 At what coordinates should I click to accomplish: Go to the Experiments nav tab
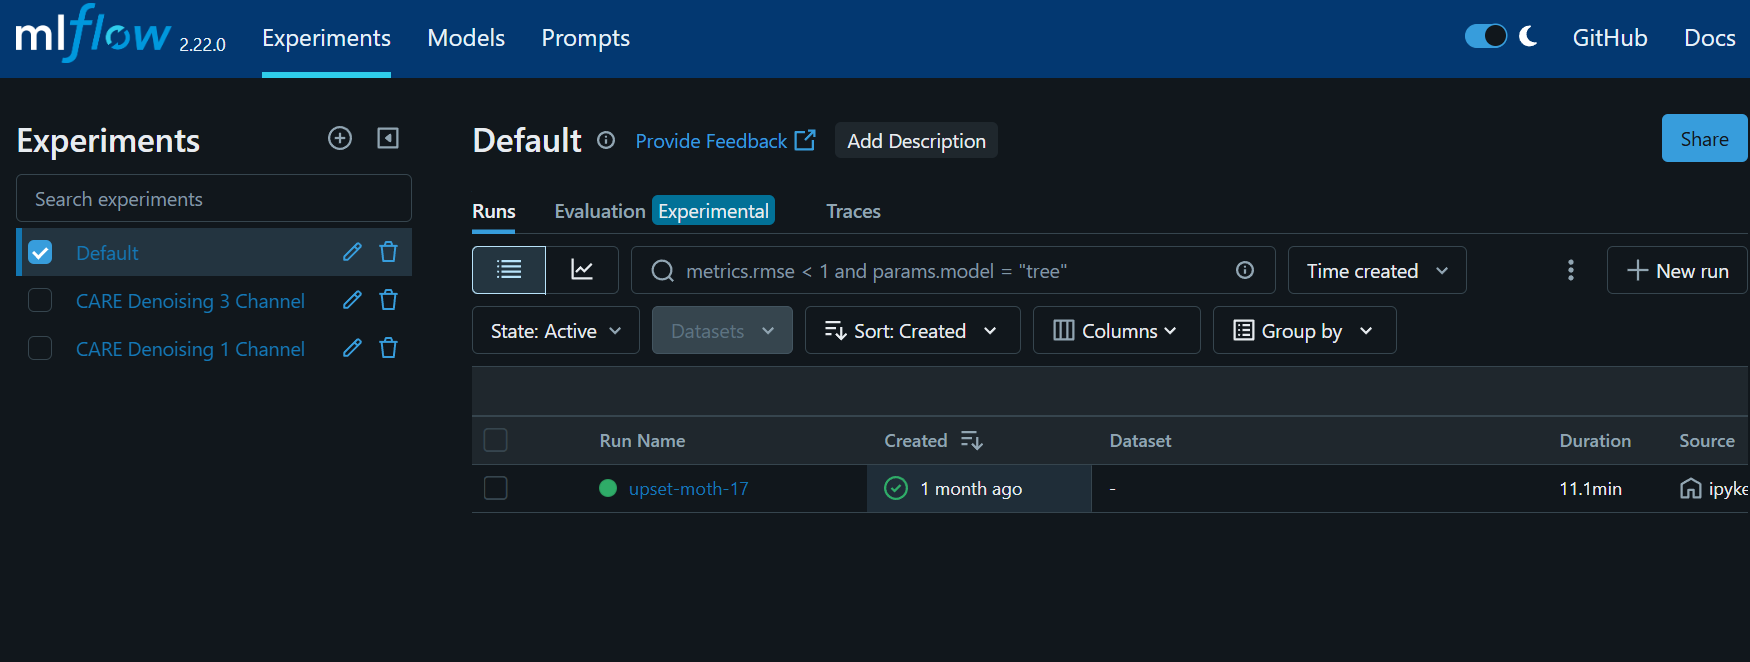326,38
